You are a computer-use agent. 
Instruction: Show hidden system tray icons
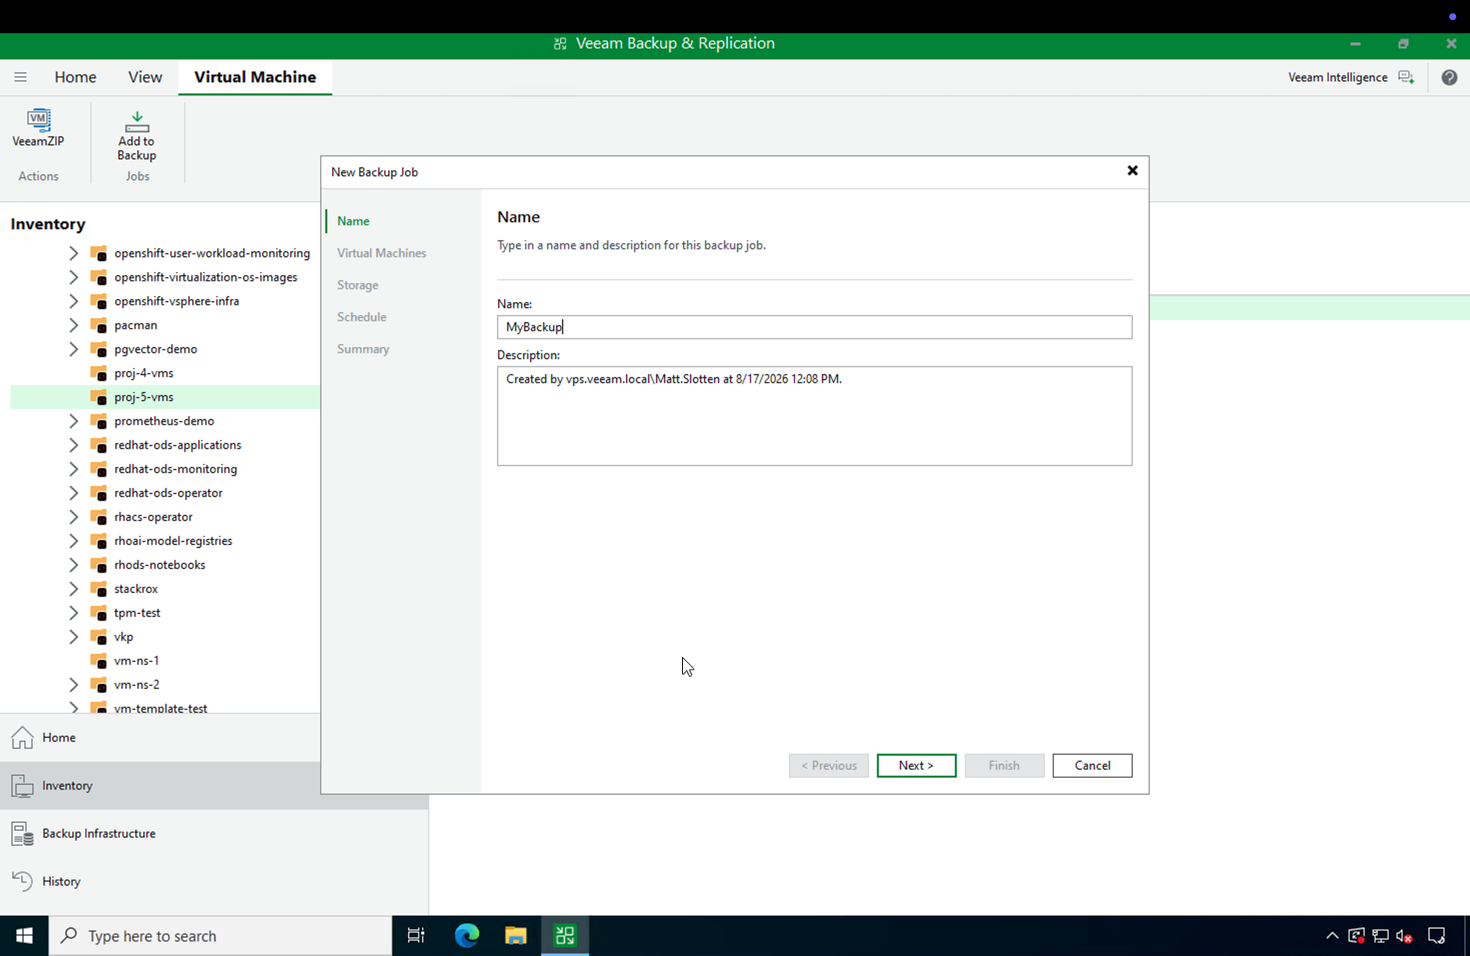1332,936
